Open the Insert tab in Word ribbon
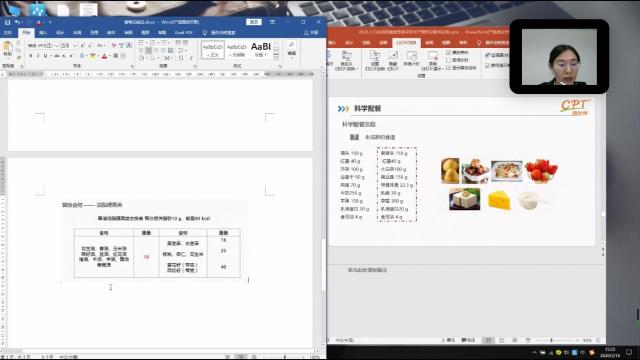Viewport: 640px width, 360px height. coord(43,33)
